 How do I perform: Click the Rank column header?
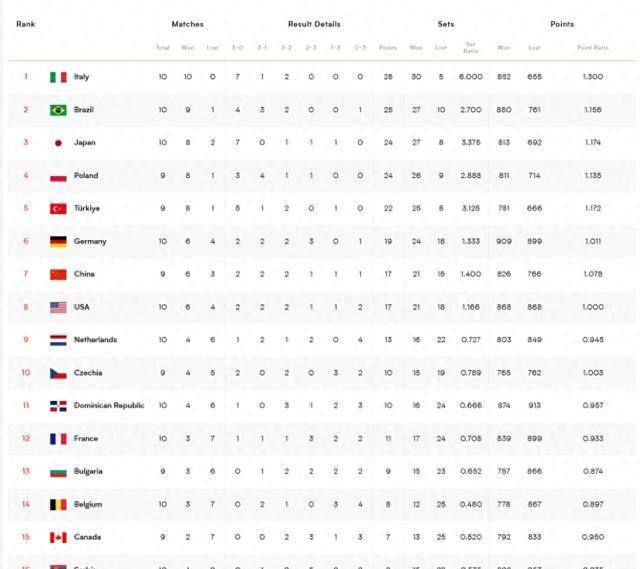click(25, 24)
